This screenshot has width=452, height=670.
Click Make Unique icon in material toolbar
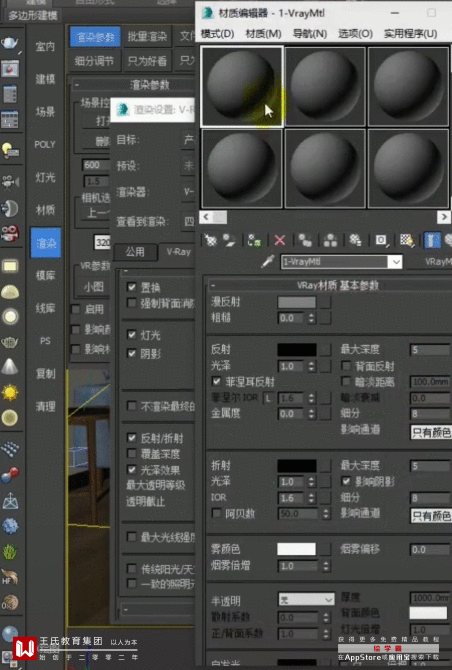pos(330,241)
